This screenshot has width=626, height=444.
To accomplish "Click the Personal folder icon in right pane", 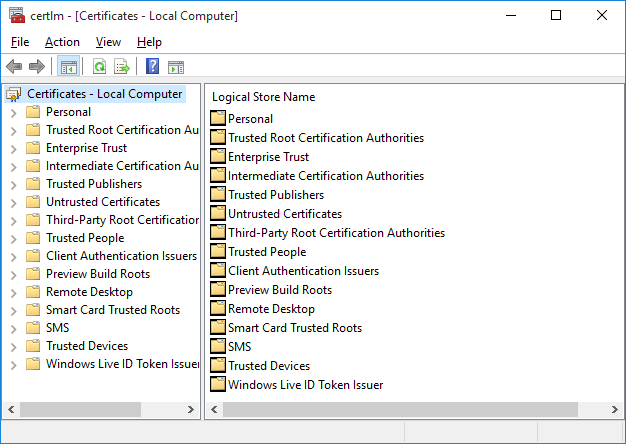I will pyautogui.click(x=218, y=119).
